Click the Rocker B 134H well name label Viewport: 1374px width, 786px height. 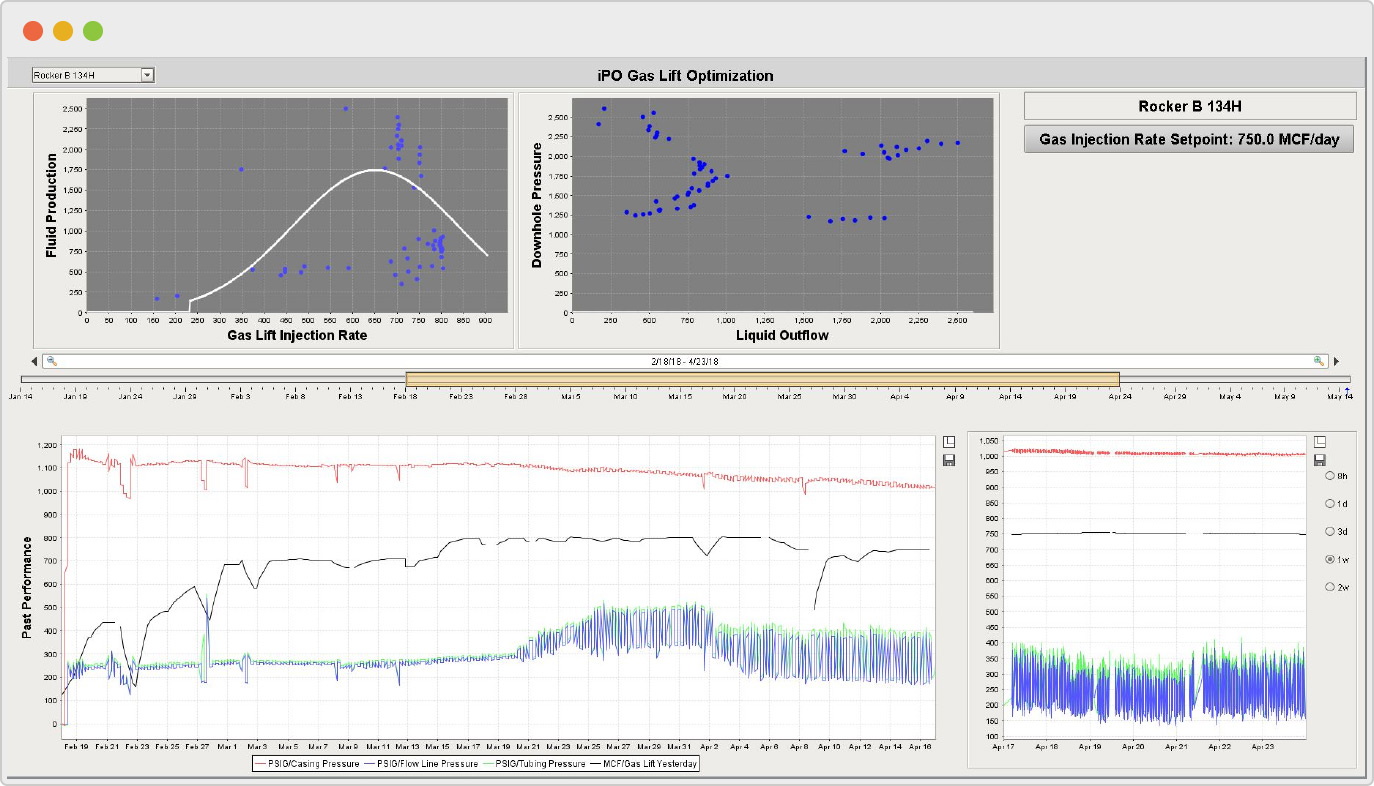coord(1188,105)
